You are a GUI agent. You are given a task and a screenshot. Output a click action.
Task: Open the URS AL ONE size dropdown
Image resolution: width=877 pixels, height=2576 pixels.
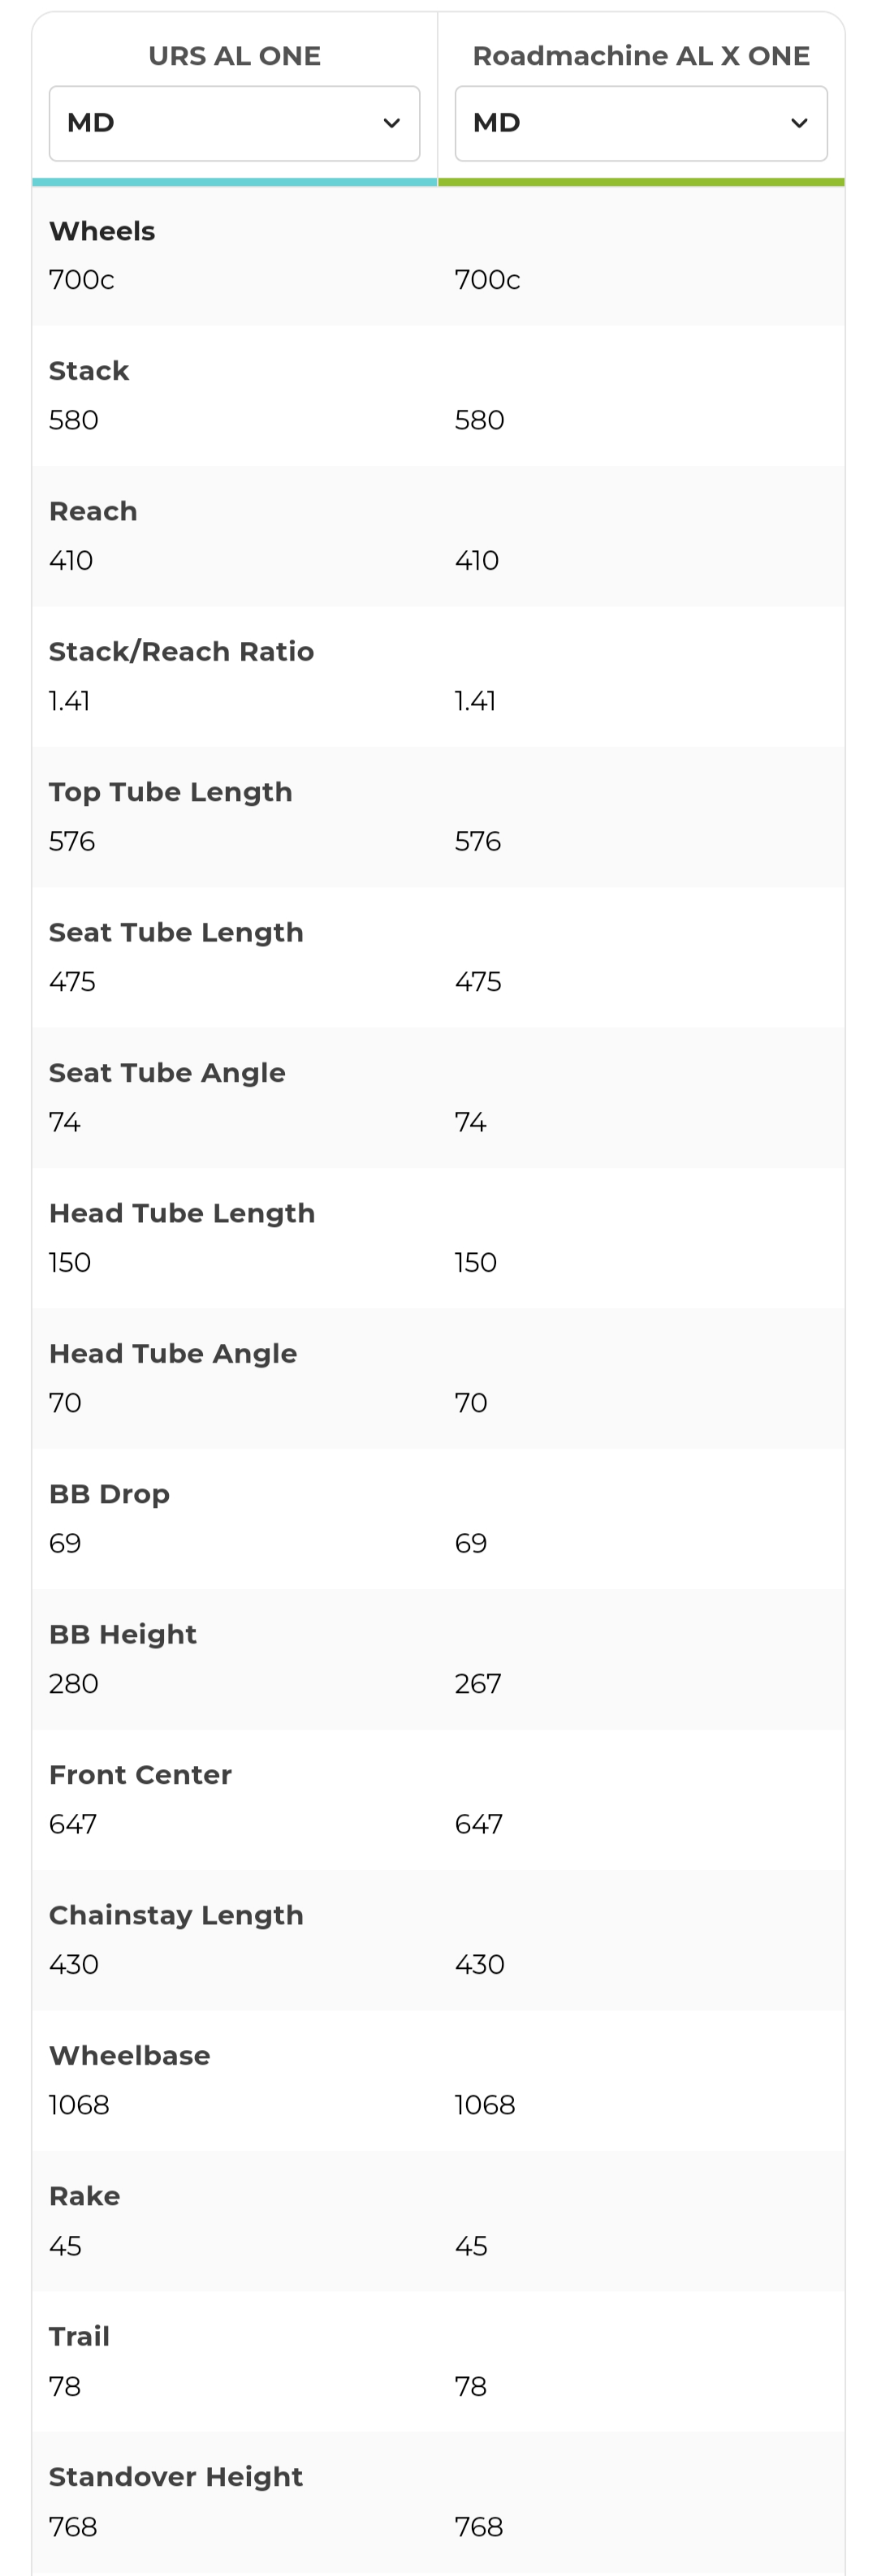coord(234,123)
